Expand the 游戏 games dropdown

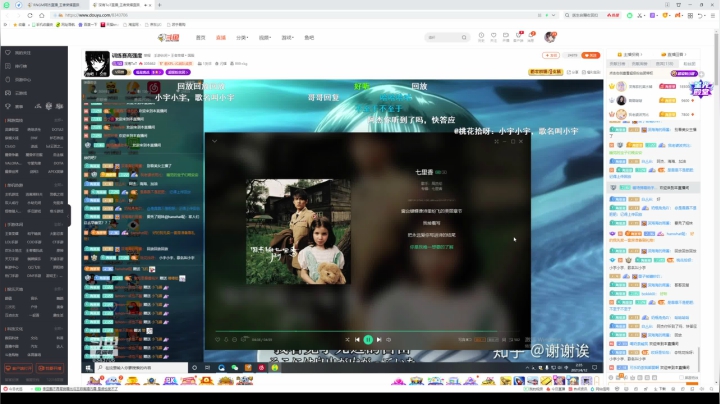(x=287, y=38)
